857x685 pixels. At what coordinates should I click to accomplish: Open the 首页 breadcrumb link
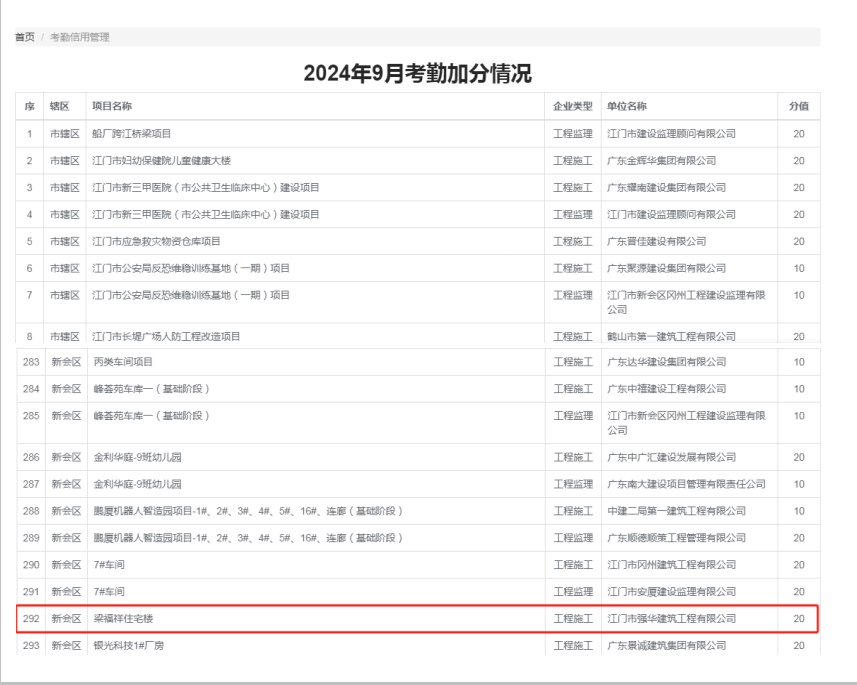25,37
